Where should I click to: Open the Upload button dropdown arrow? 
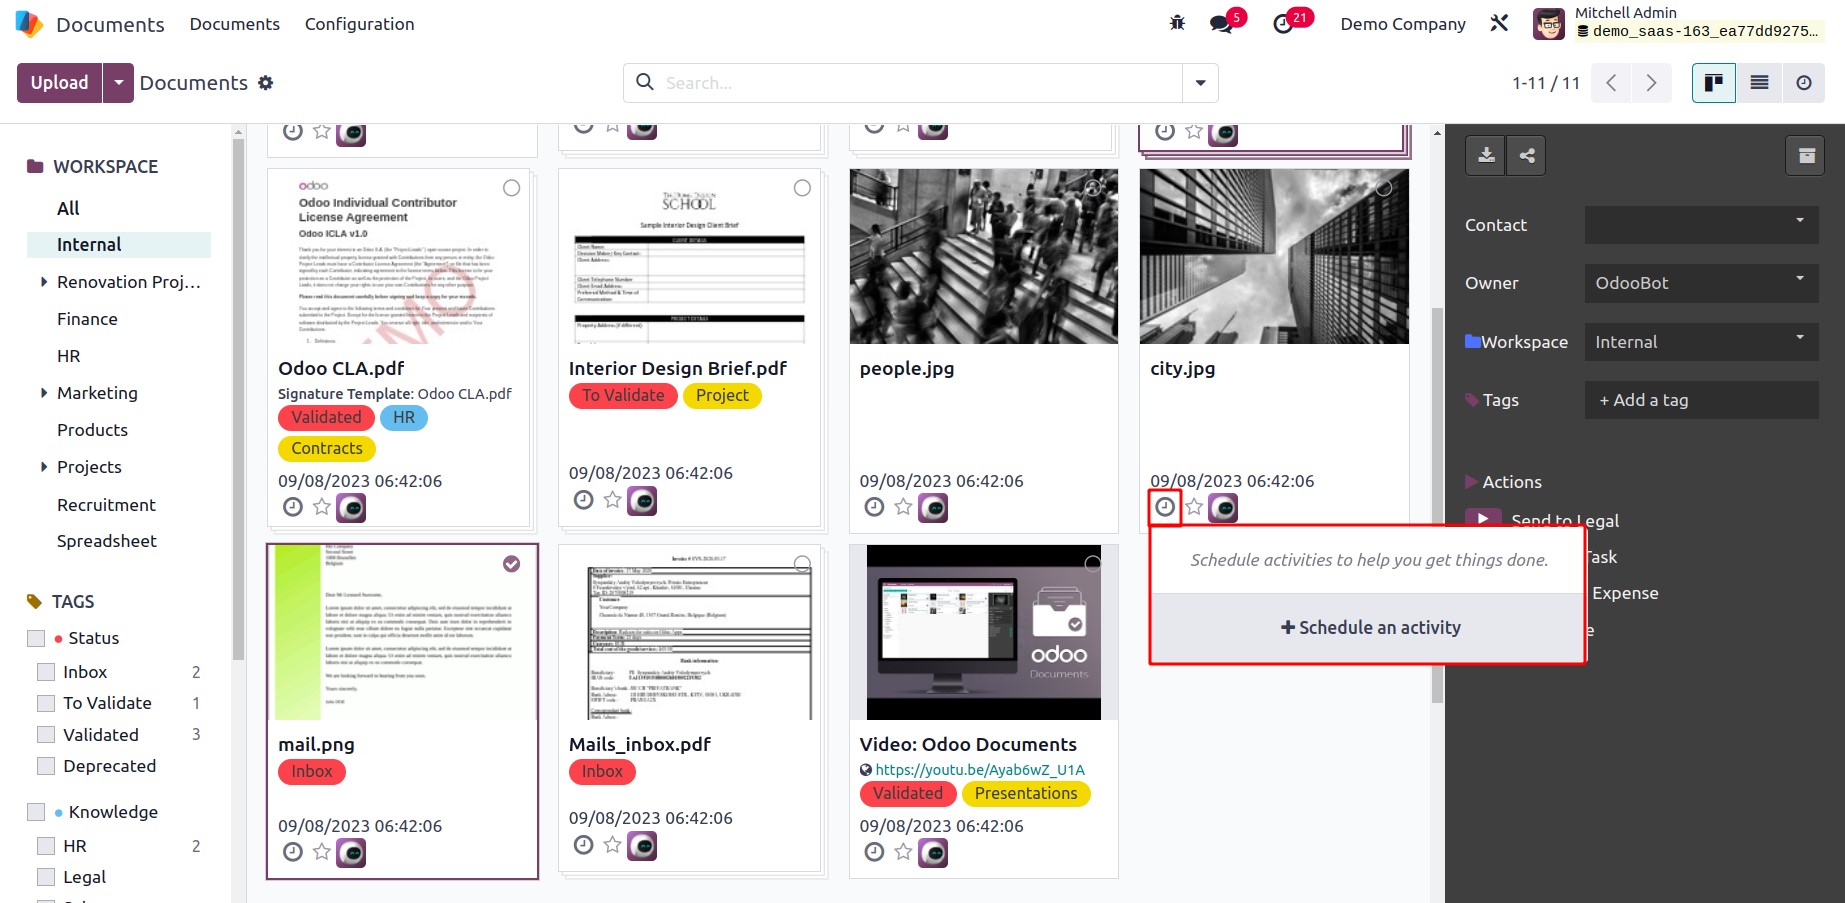point(118,83)
